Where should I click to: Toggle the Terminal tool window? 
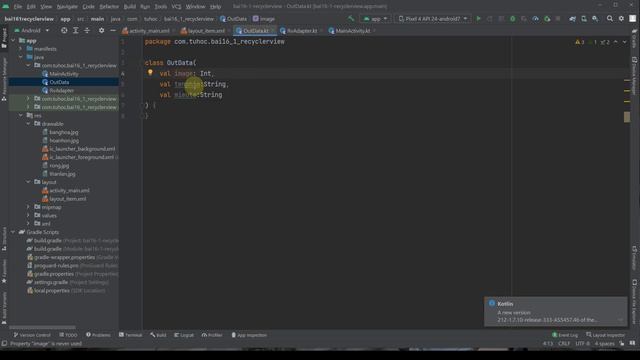(x=130, y=335)
